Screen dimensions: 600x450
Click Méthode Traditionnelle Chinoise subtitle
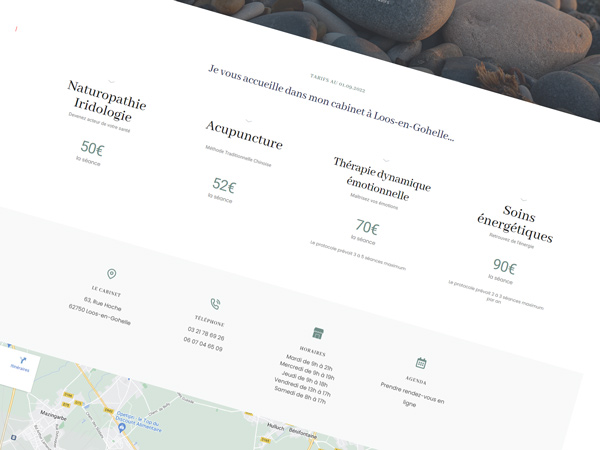(238, 156)
